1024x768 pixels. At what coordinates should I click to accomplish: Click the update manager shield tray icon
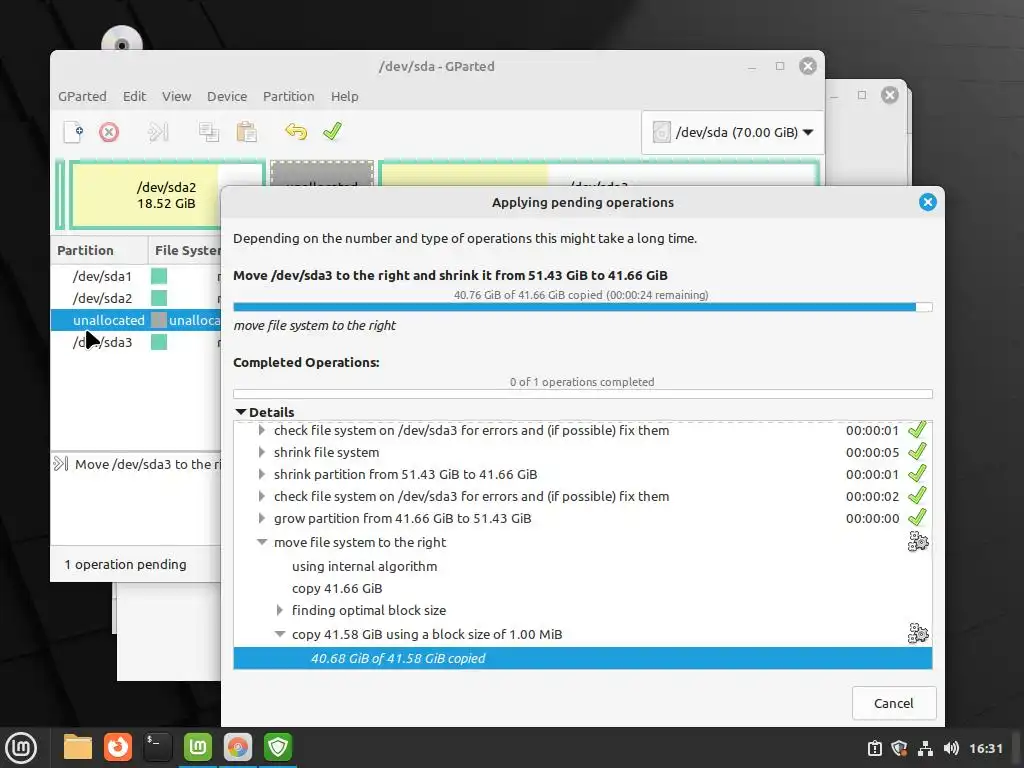coord(899,748)
